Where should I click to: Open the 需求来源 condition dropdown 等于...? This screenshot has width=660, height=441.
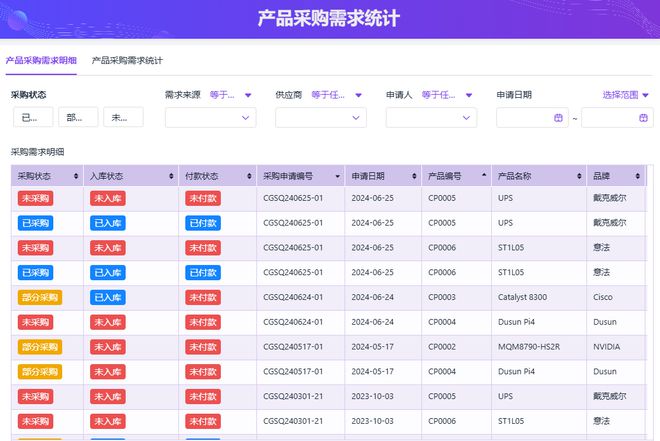230,95
